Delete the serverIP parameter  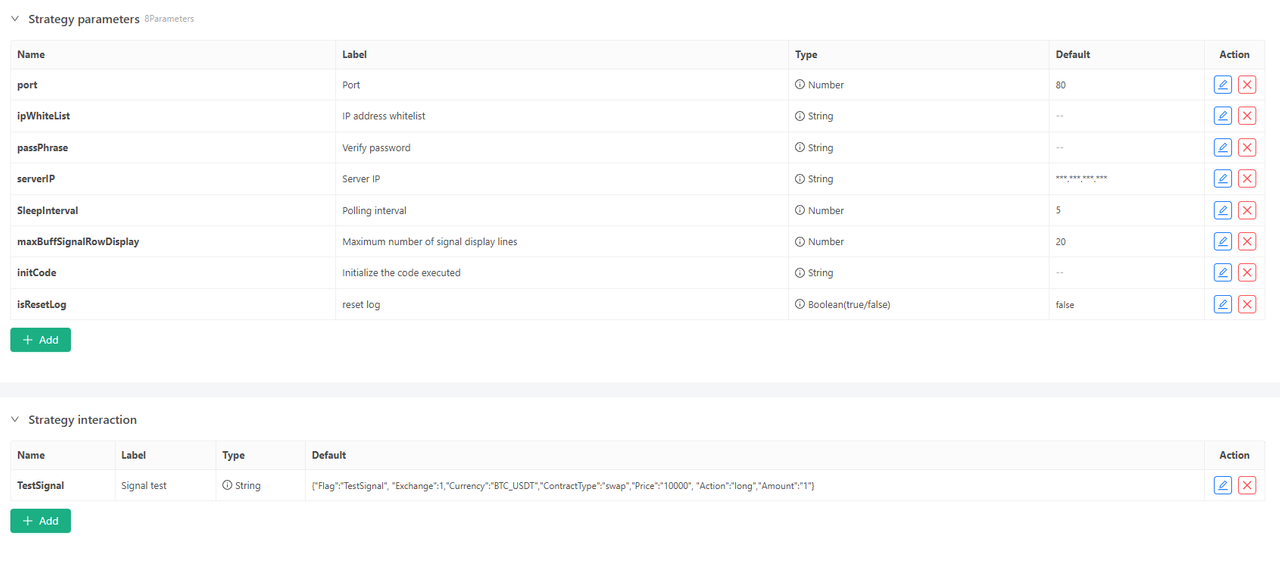tap(1247, 179)
